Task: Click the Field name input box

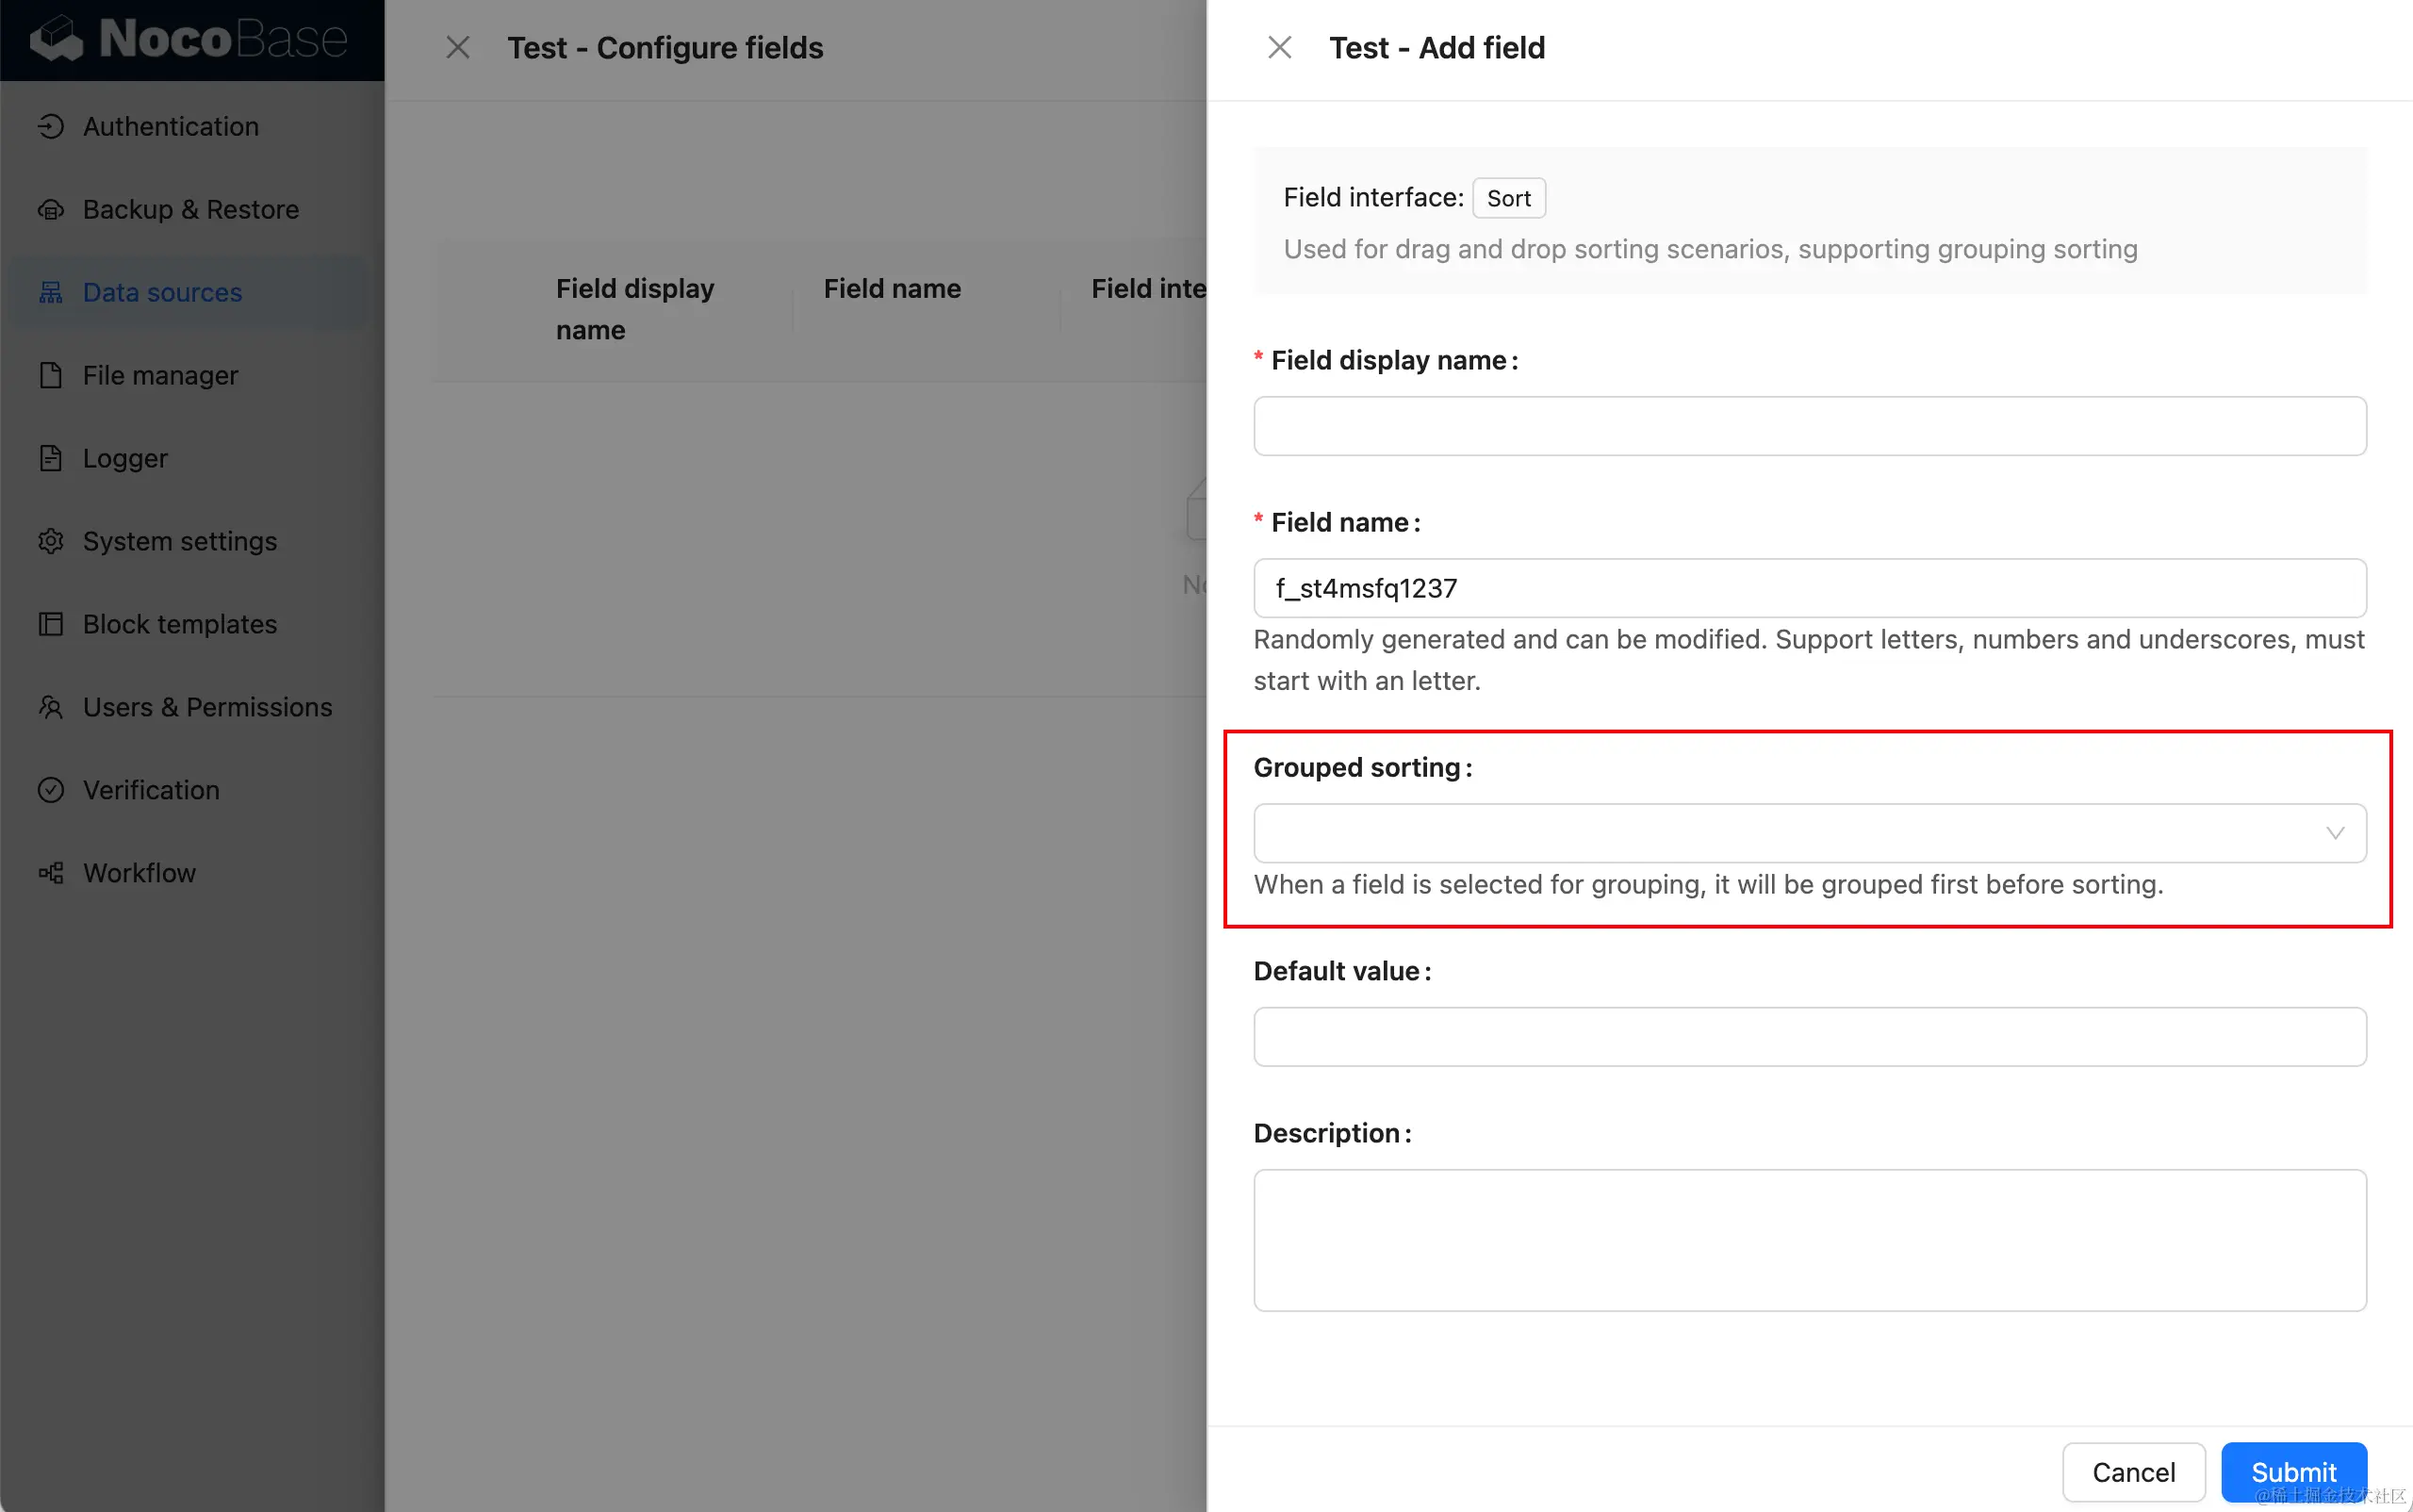Action: pyautogui.click(x=1809, y=588)
